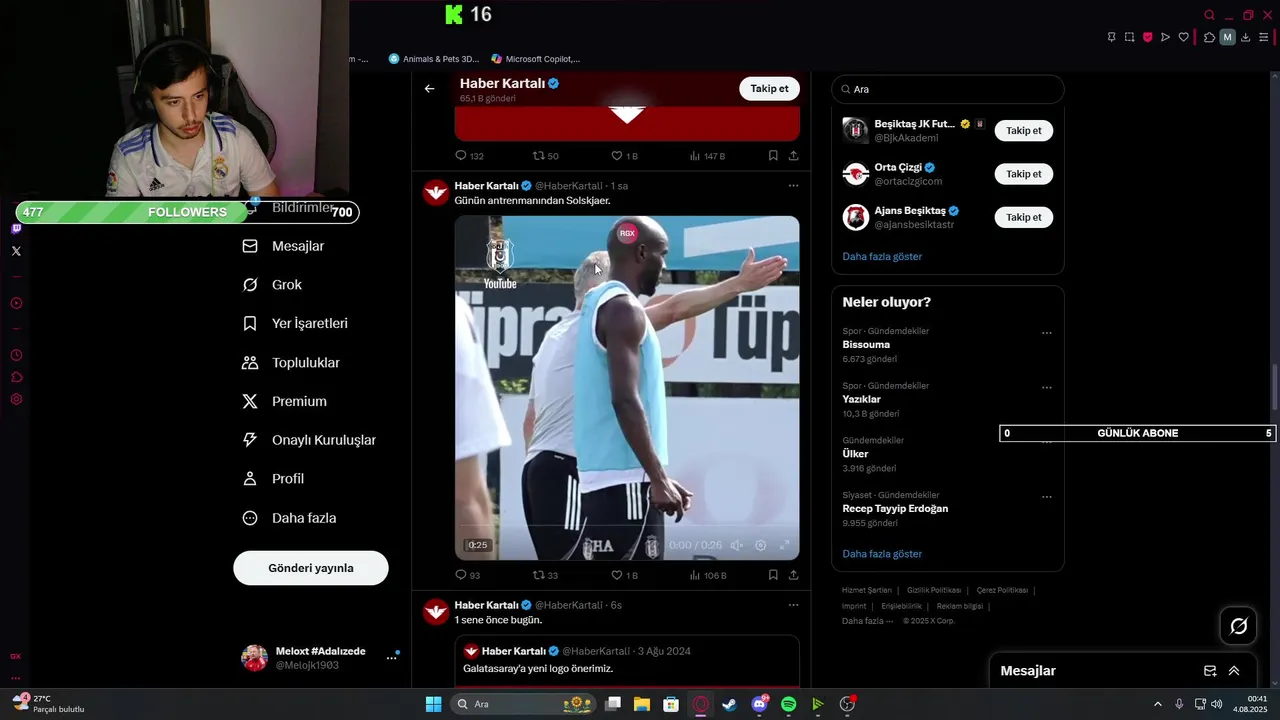Open more options on the '1 sene önce bugün' post
The width and height of the screenshot is (1280, 720).
(x=793, y=605)
